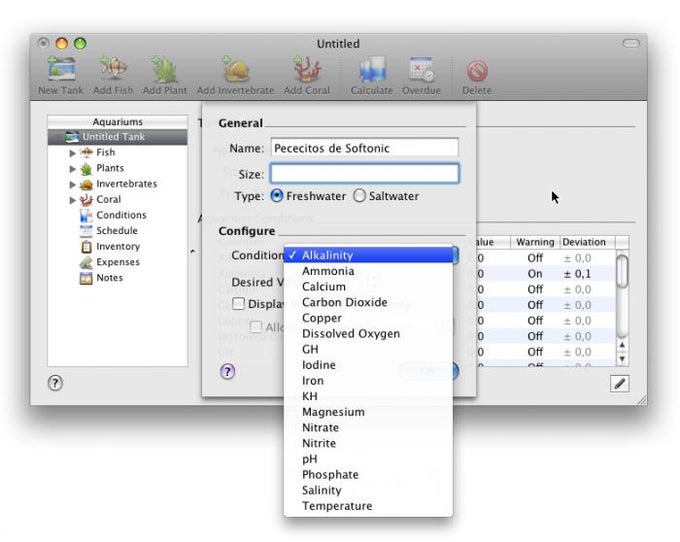Click the blue OK button behind the menu
The image size is (680, 542).
pos(429,371)
